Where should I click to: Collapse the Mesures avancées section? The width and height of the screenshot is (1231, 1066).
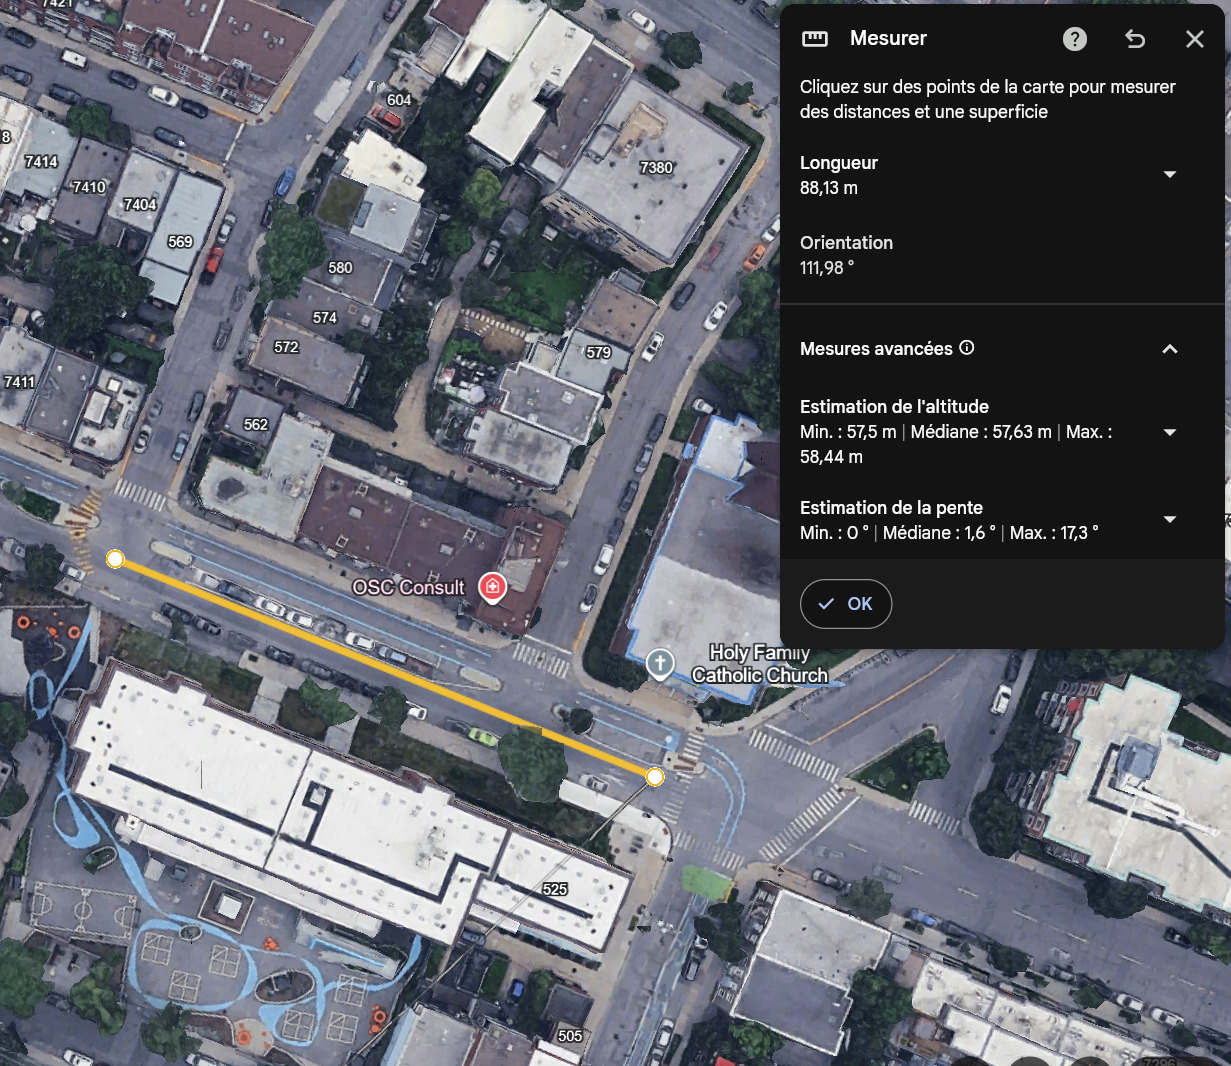(1170, 349)
